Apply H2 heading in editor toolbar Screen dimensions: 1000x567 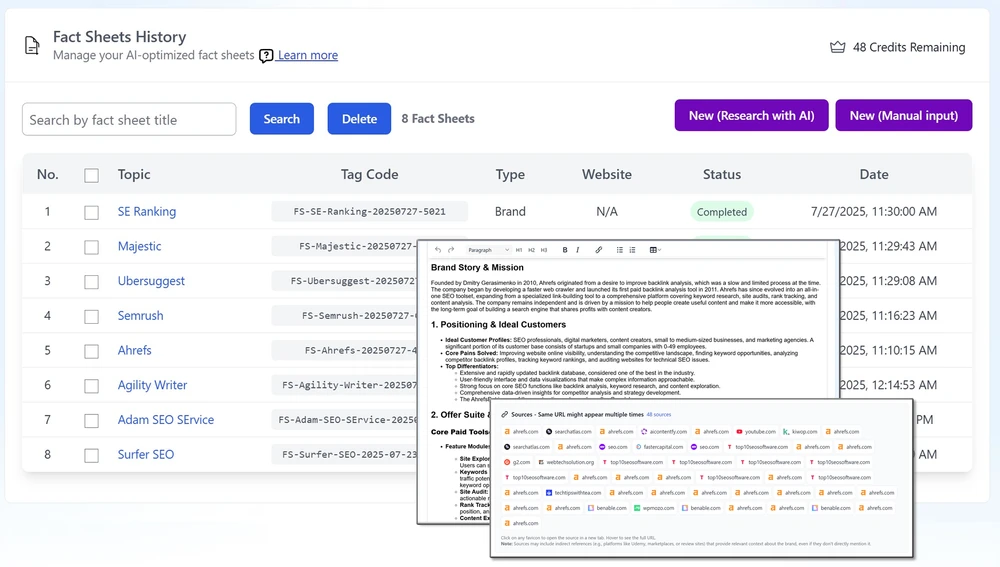pos(531,250)
